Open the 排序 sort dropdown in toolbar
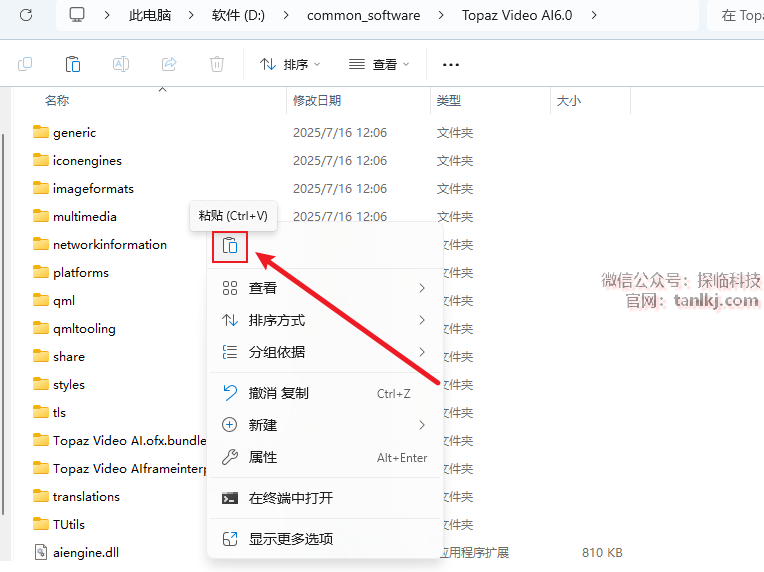This screenshot has height=572, width=764. coord(290,64)
